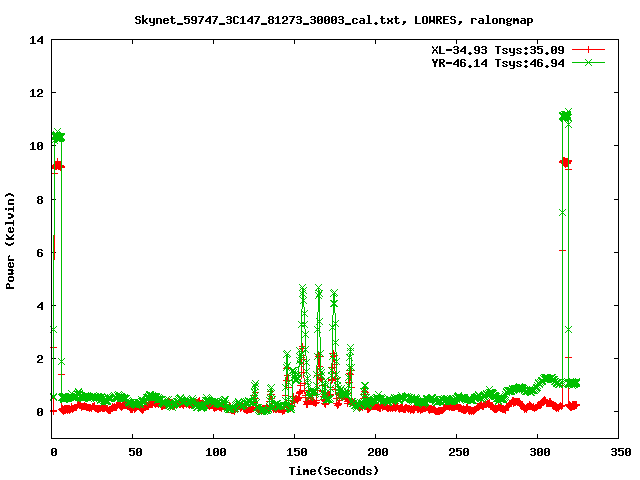Click the 14 tick label on y-axis

[x=36, y=40]
